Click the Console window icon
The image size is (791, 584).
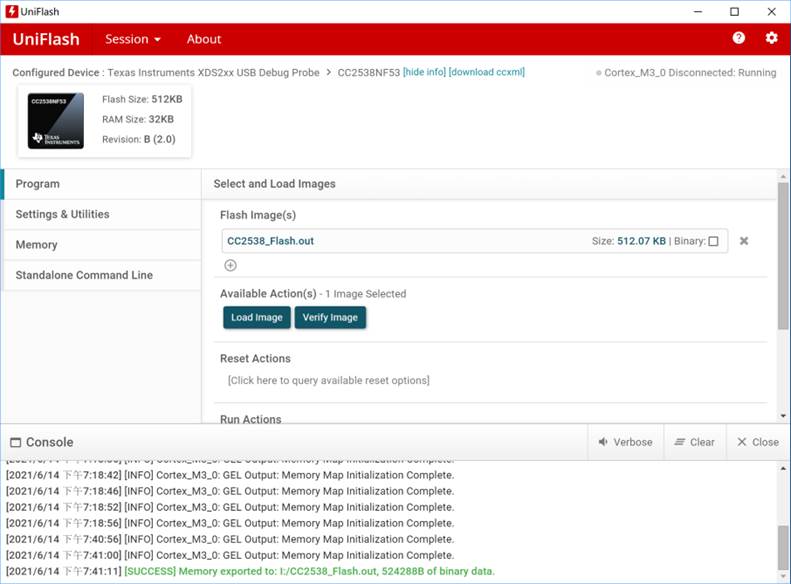click(x=15, y=442)
